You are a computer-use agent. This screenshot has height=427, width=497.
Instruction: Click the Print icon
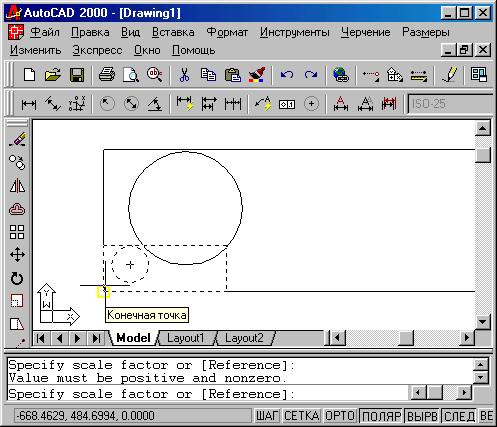tap(107, 75)
